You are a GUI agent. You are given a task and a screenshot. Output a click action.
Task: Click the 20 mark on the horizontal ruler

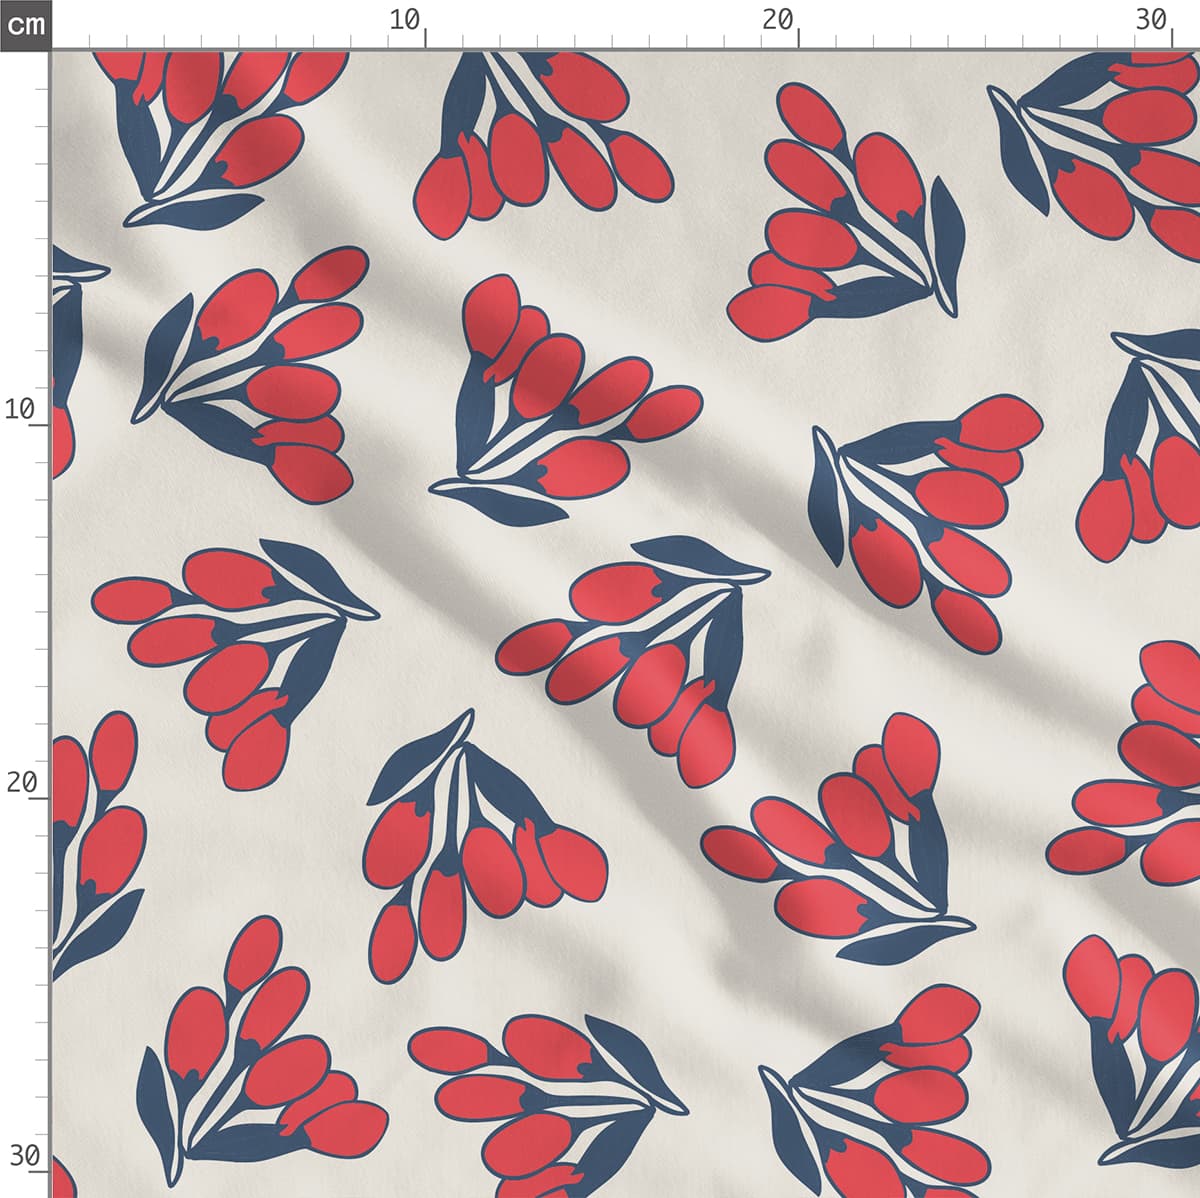pyautogui.click(x=777, y=20)
